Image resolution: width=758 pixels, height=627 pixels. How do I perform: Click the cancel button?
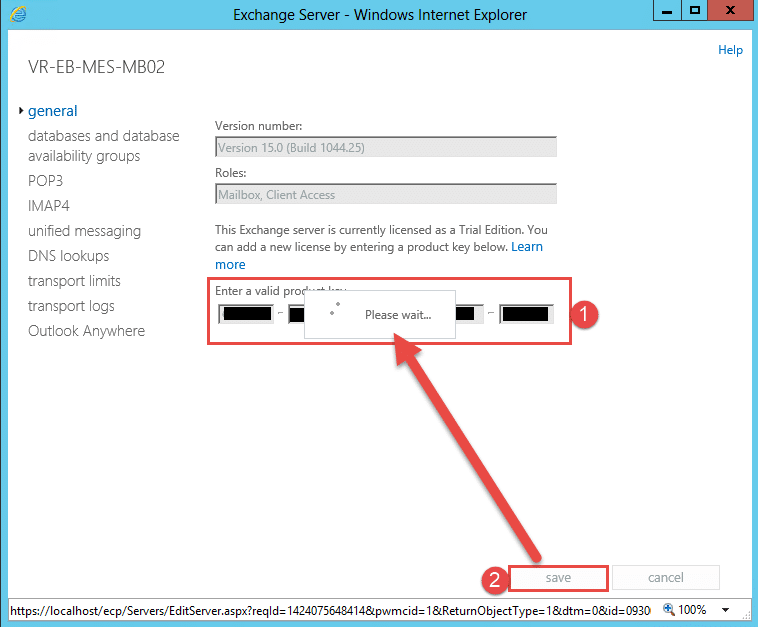[x=666, y=578]
